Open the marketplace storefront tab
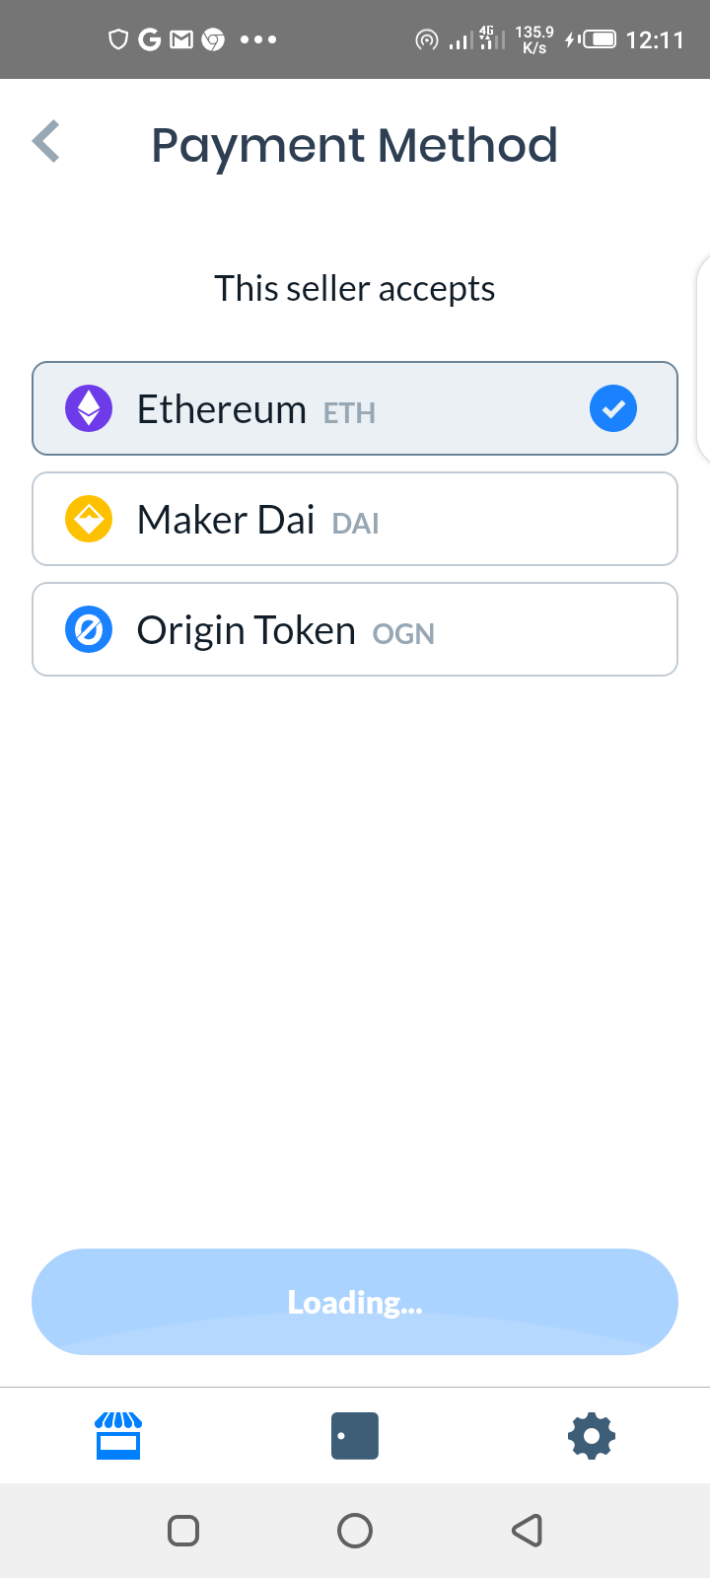 118,1436
